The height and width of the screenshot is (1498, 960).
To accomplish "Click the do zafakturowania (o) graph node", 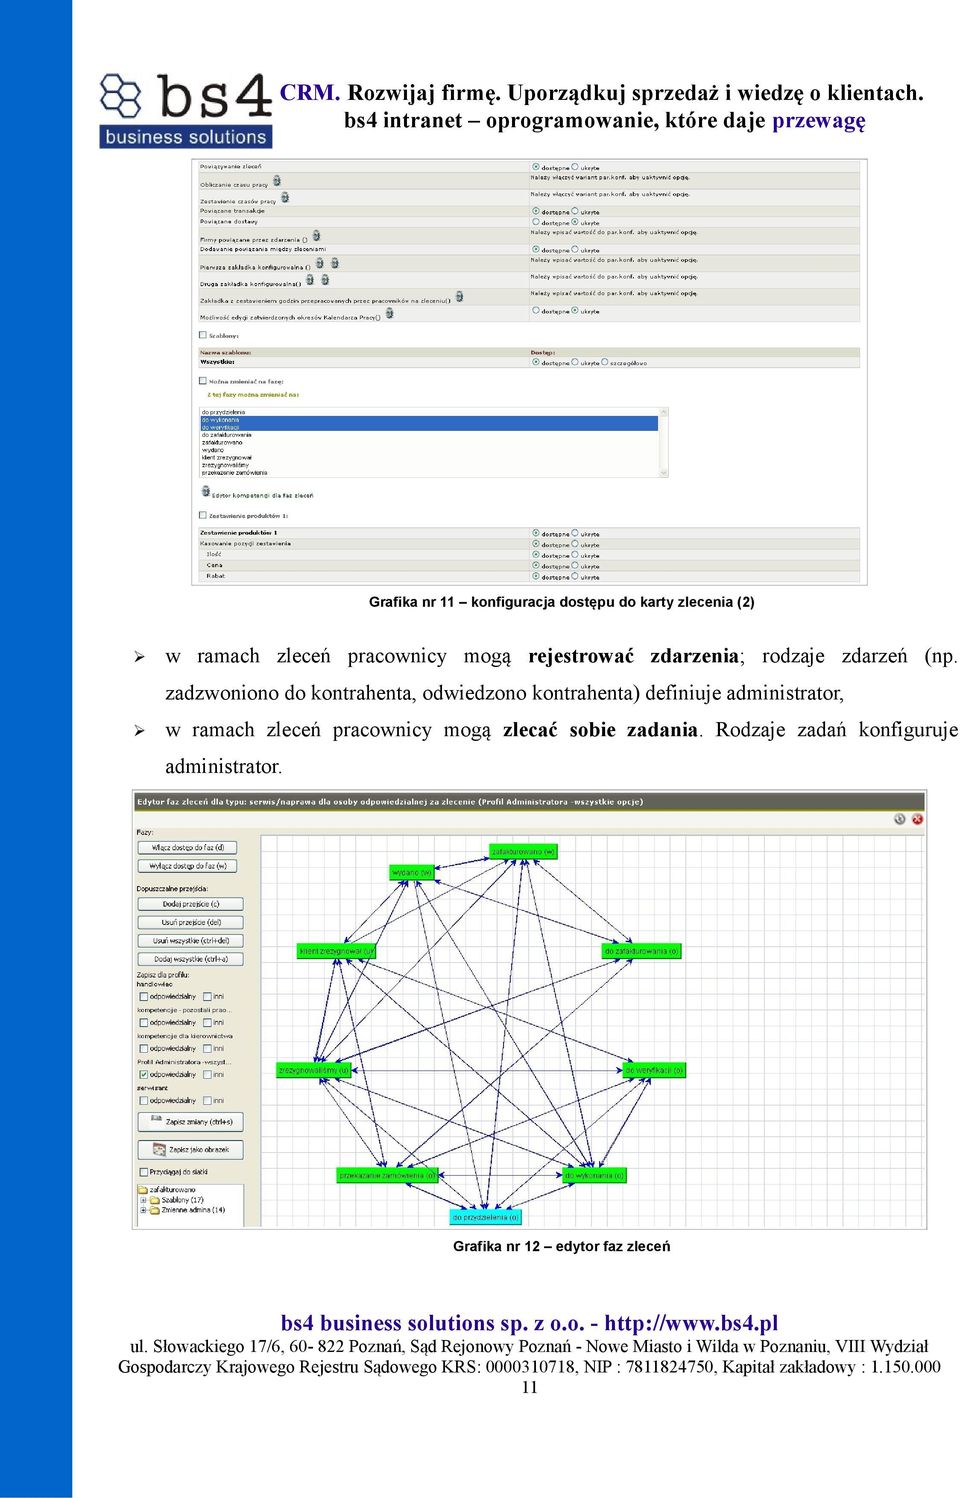I will [641, 951].
